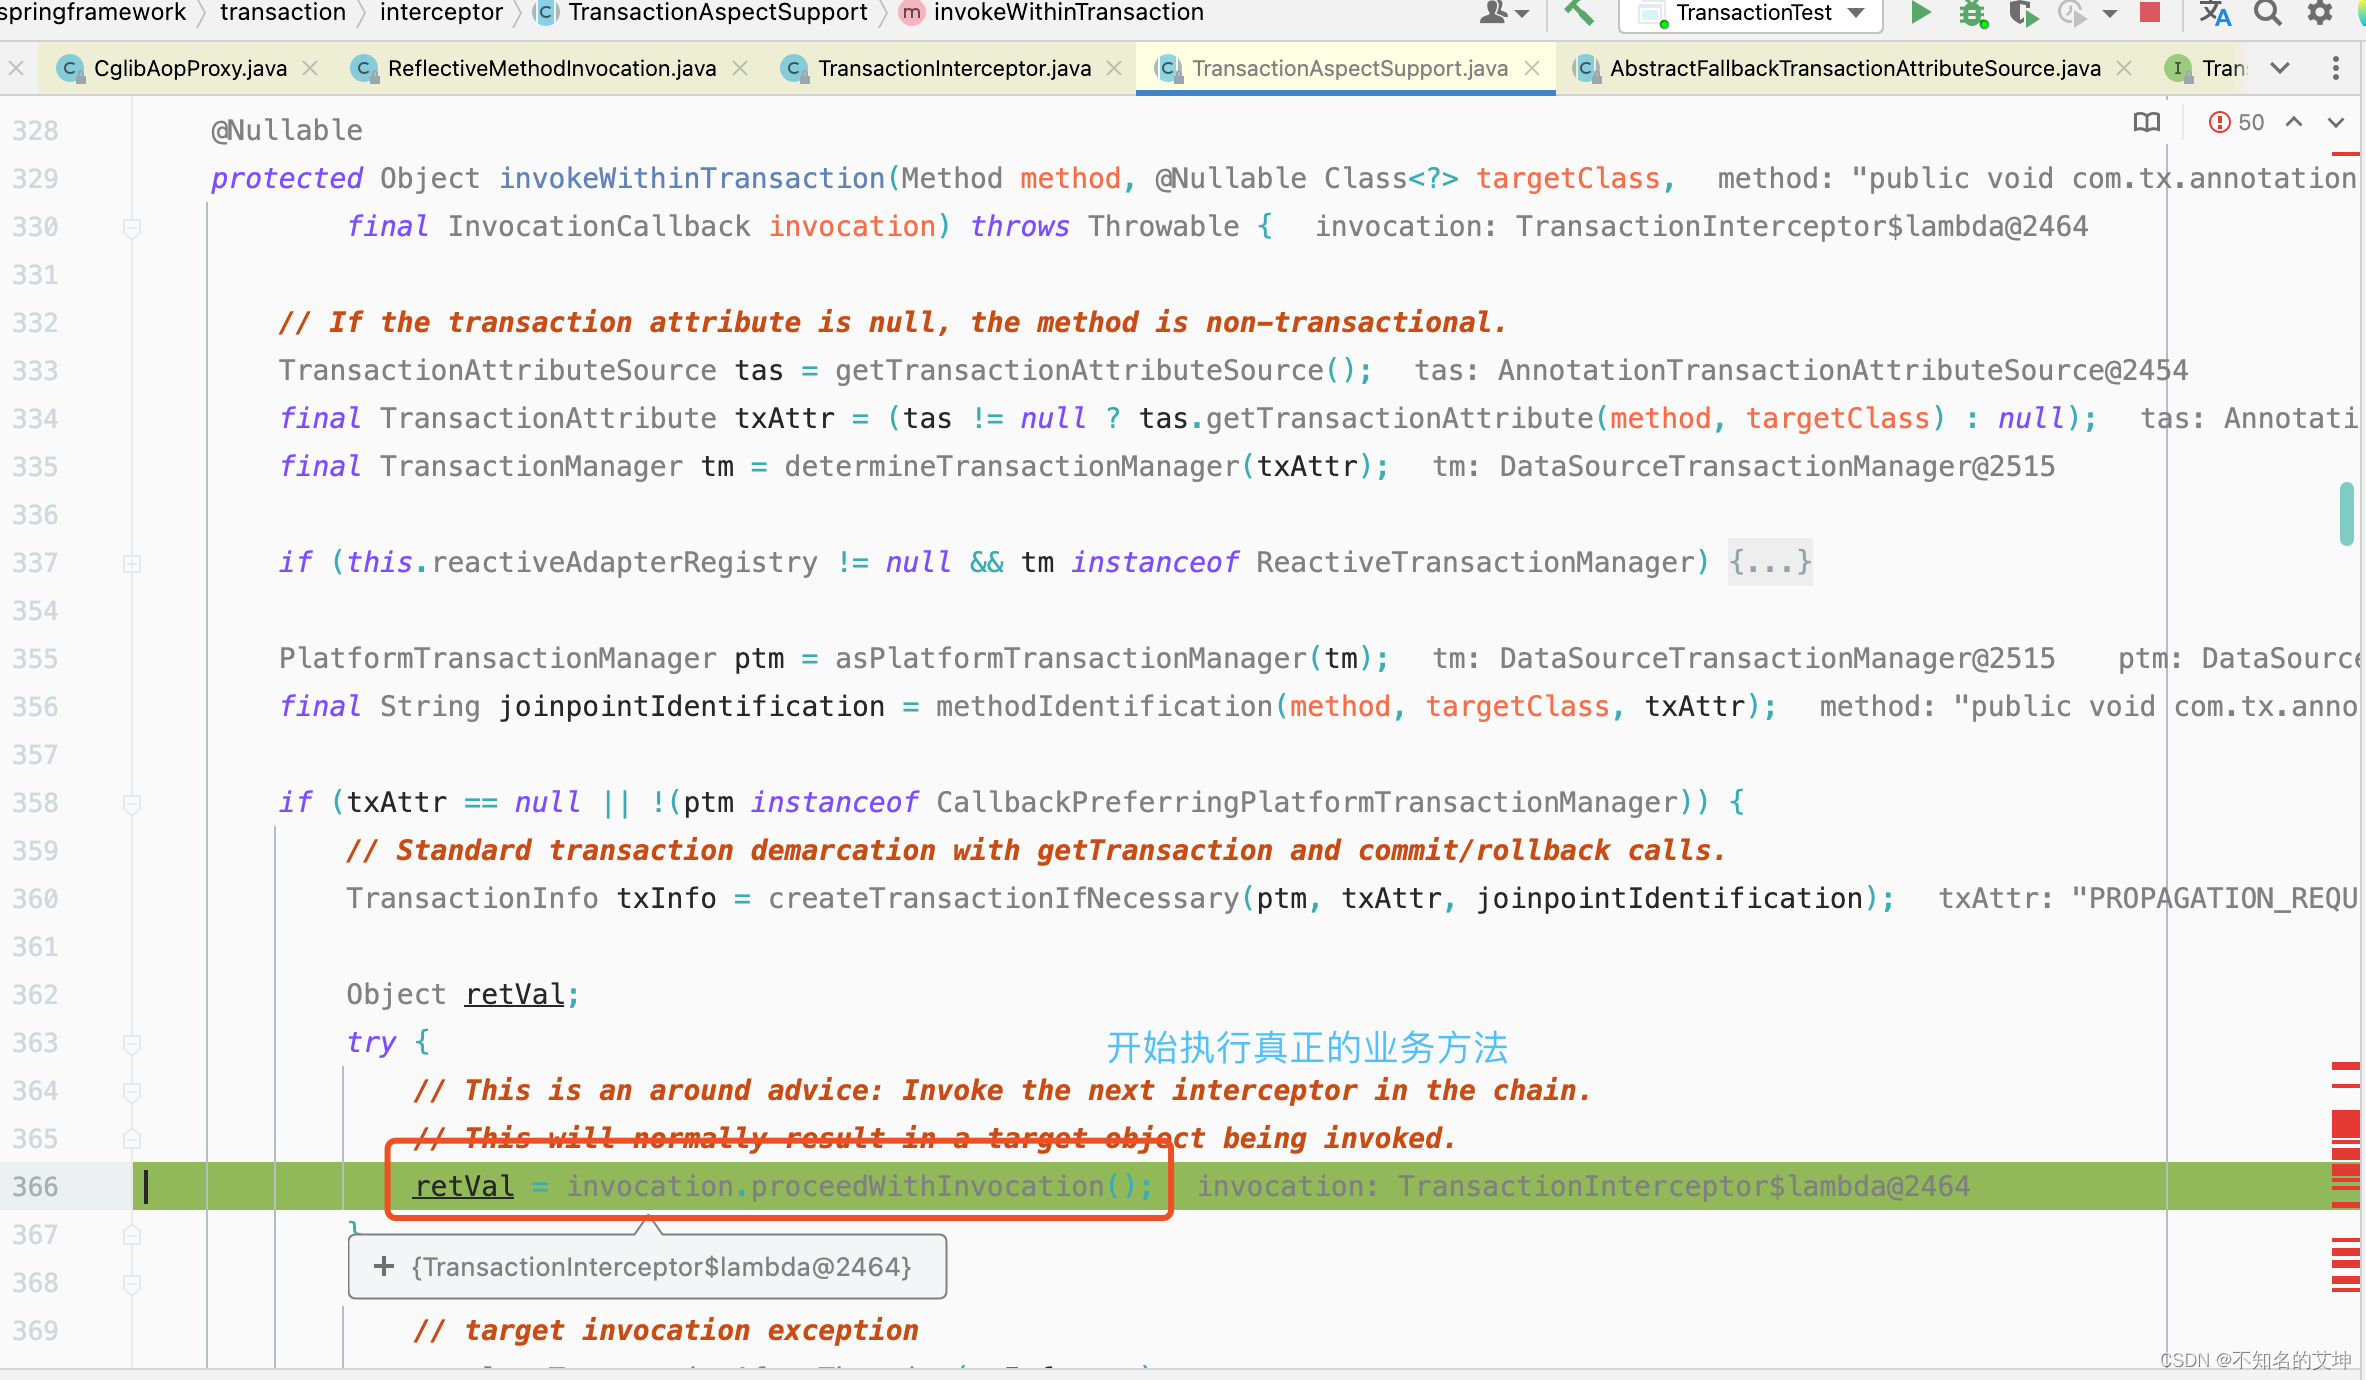The height and width of the screenshot is (1380, 2366).
Task: Collapse the try block at line 363
Action: click(x=131, y=1043)
